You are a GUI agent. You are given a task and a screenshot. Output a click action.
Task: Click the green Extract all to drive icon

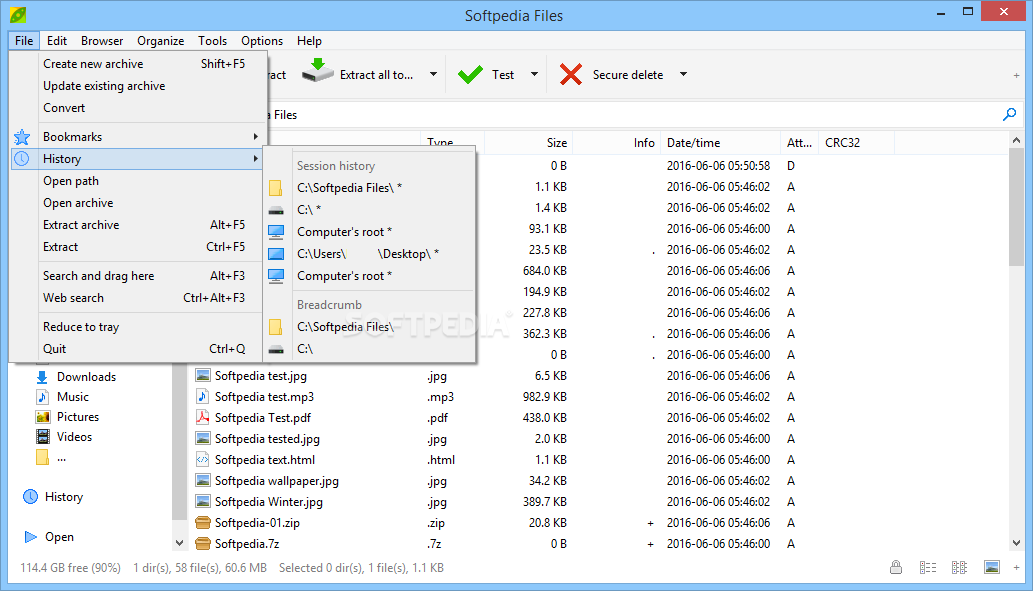point(318,70)
